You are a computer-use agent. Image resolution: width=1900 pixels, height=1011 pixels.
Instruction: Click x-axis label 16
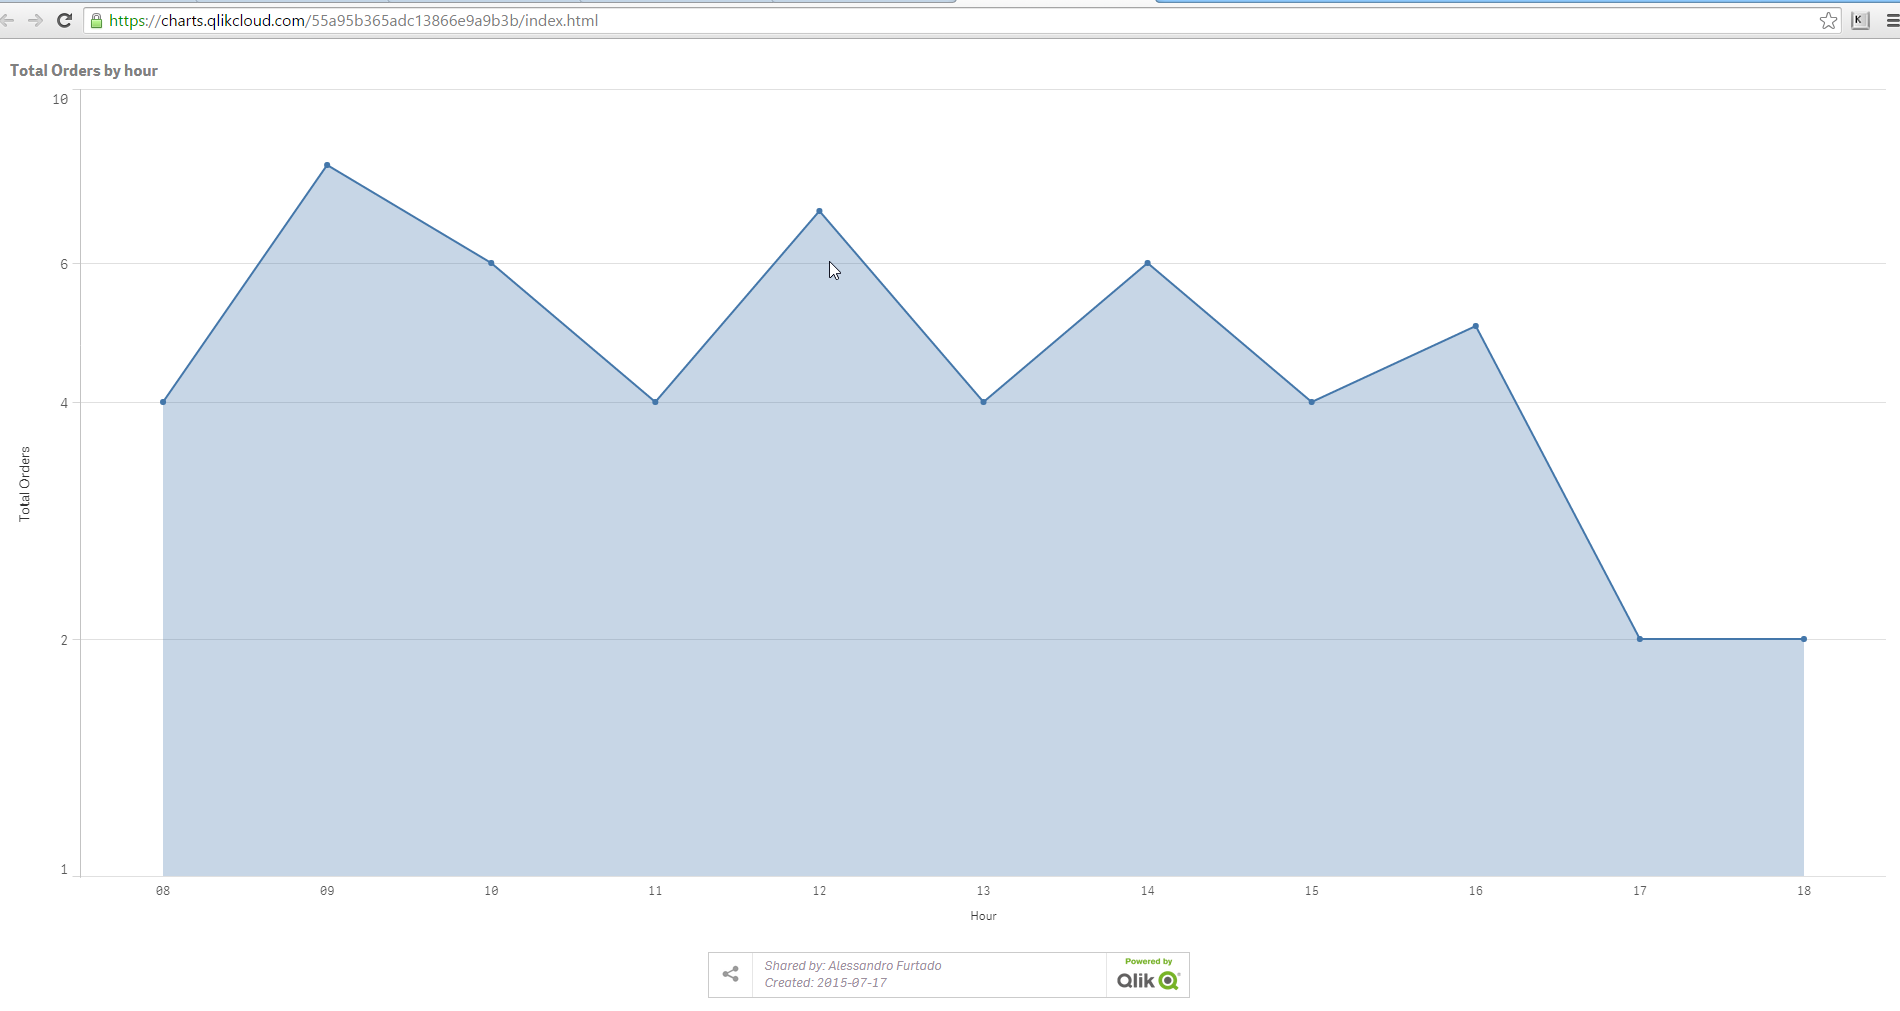(1476, 890)
